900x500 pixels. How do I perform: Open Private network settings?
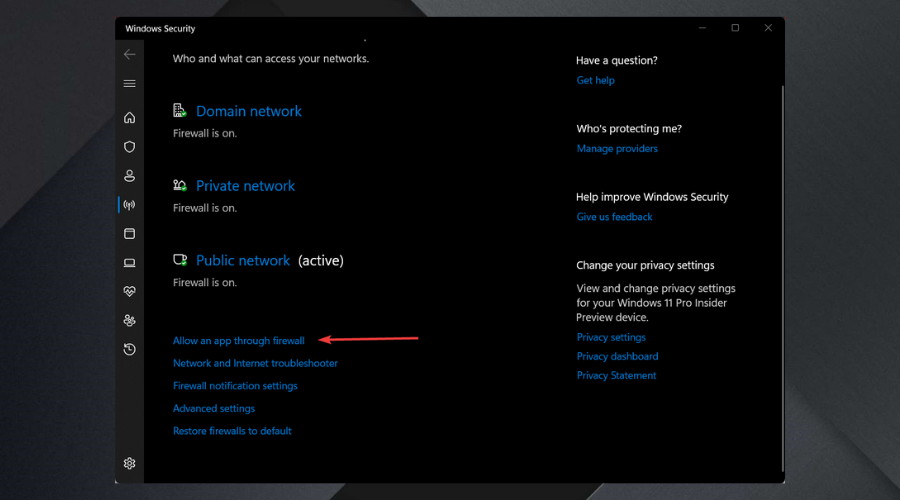(x=245, y=186)
